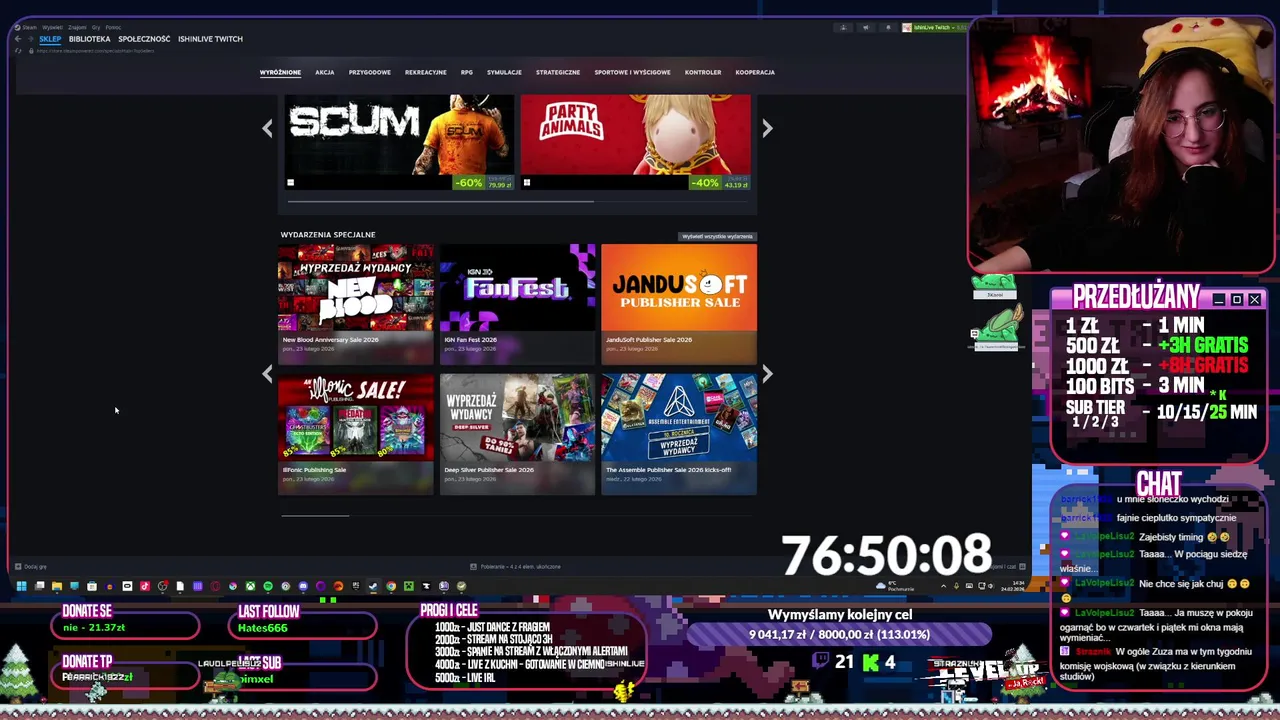Screen dimensions: 1280x720
Task: Select the PRZYGODOWE category tab
Action: (x=370, y=72)
